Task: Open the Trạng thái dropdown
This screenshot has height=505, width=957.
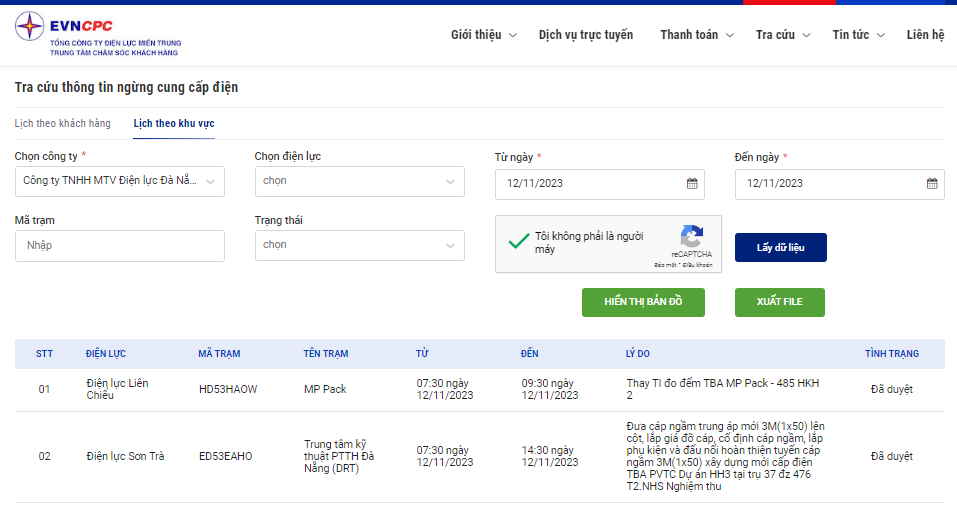Action: (359, 245)
